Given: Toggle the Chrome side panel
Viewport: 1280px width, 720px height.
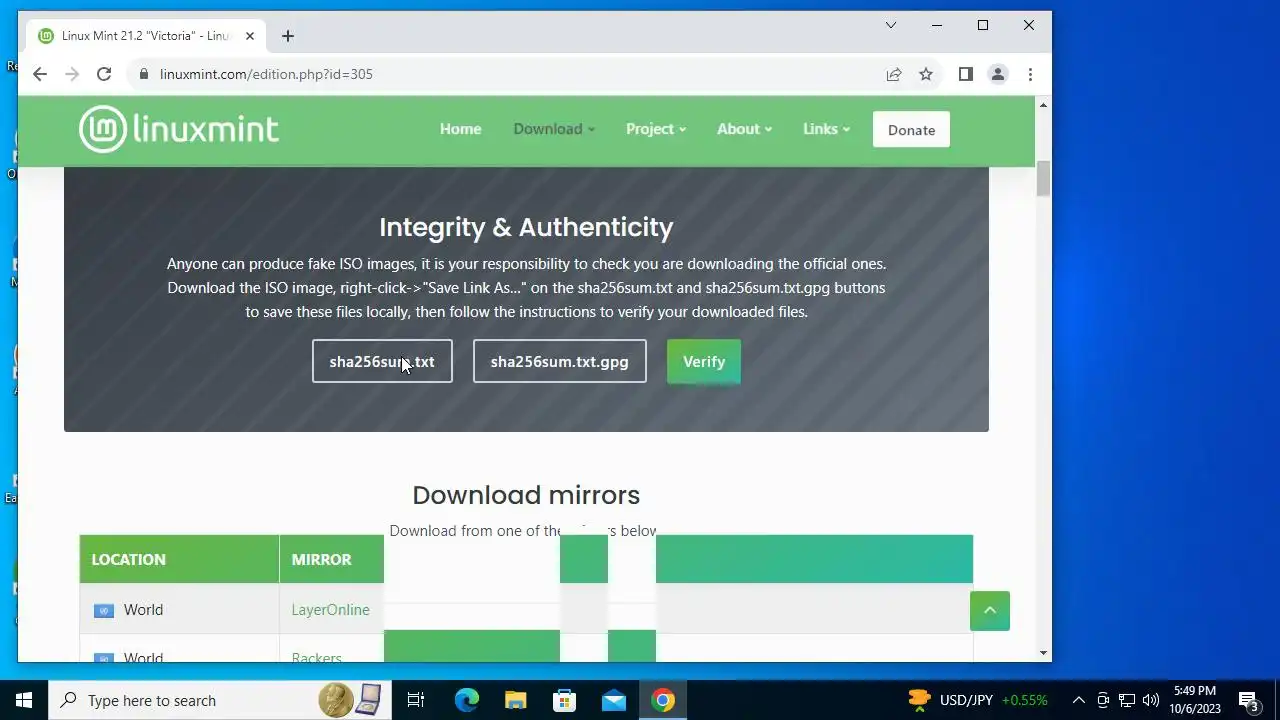Looking at the screenshot, I should pyautogui.click(x=966, y=74).
